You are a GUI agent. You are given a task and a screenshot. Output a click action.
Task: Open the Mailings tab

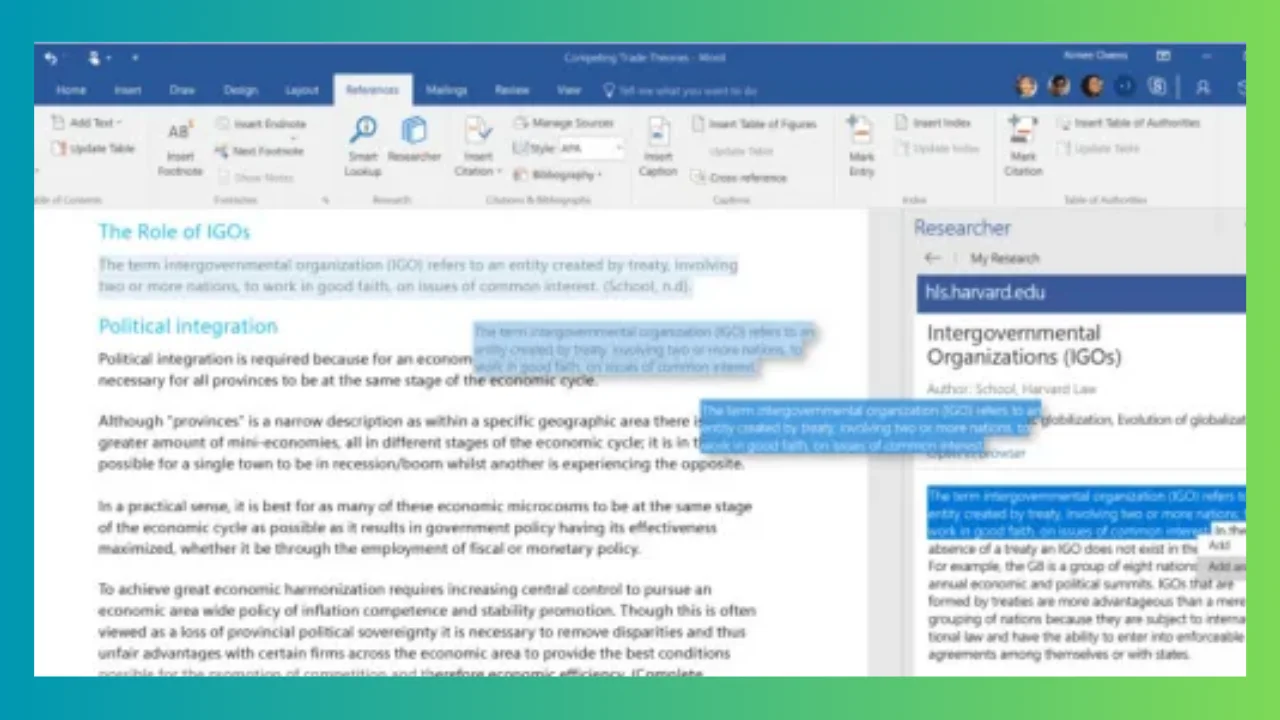446,90
